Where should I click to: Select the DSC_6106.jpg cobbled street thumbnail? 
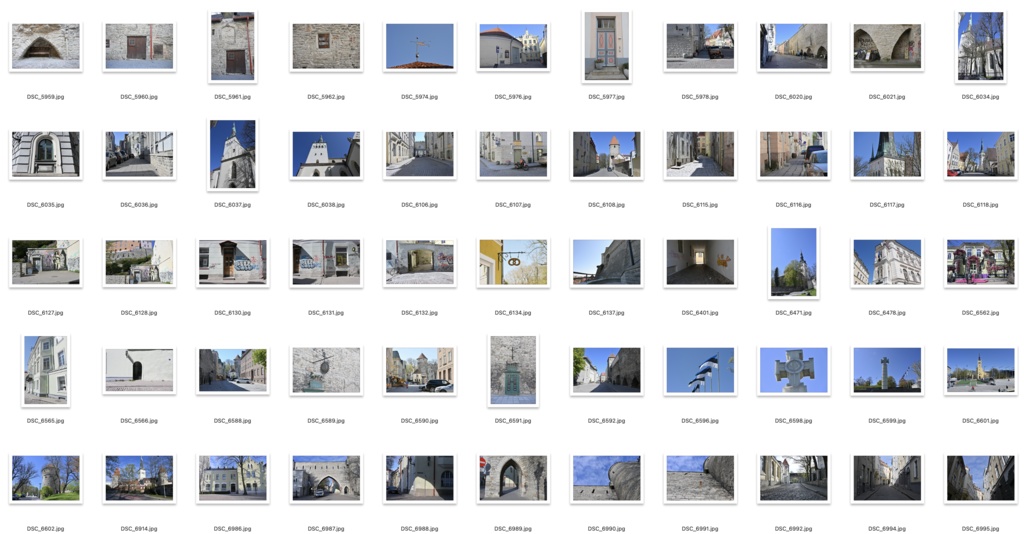(419, 155)
